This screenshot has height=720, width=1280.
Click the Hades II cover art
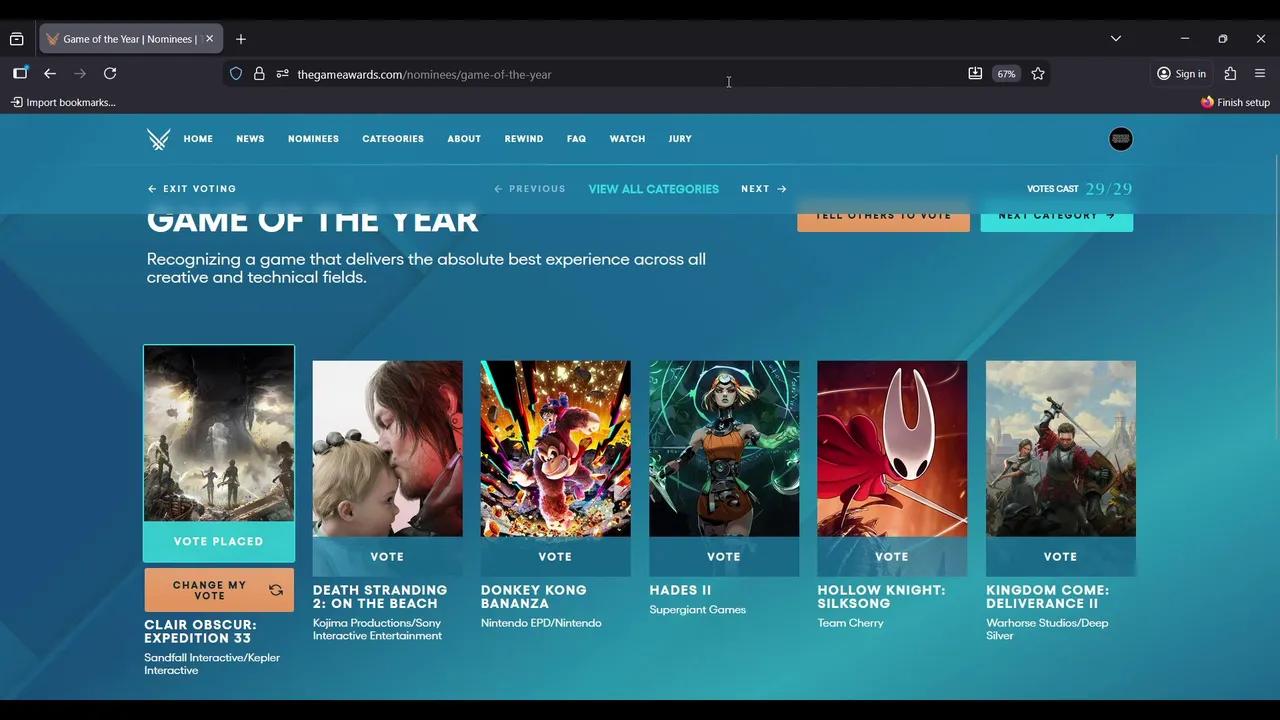(724, 449)
